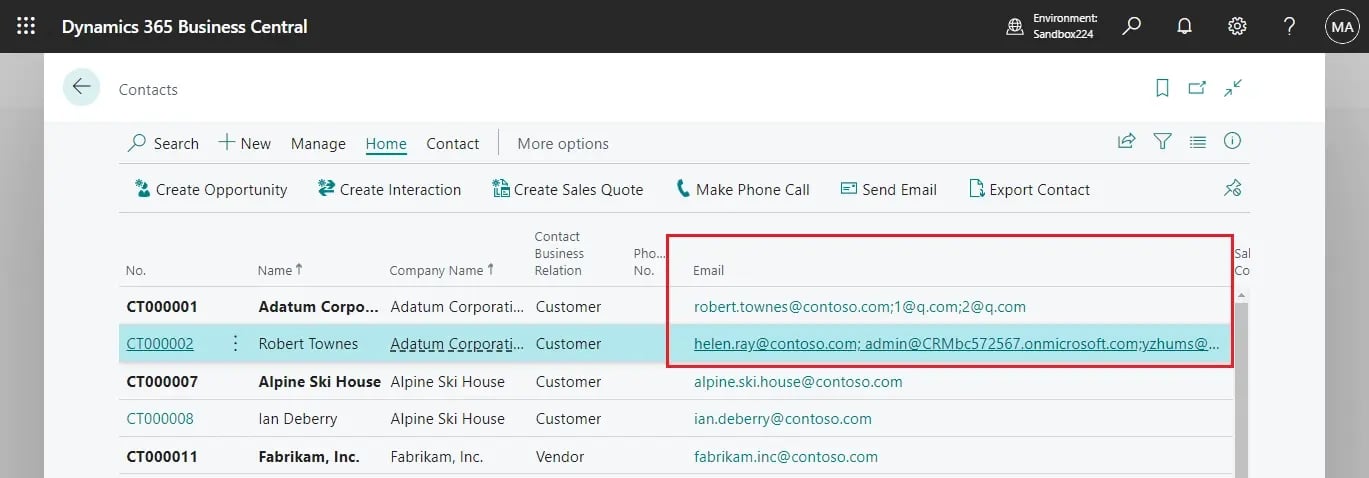Open the helen.ray@contoso.com email link
Image resolution: width=1369 pixels, height=478 pixels.
[x=957, y=343]
